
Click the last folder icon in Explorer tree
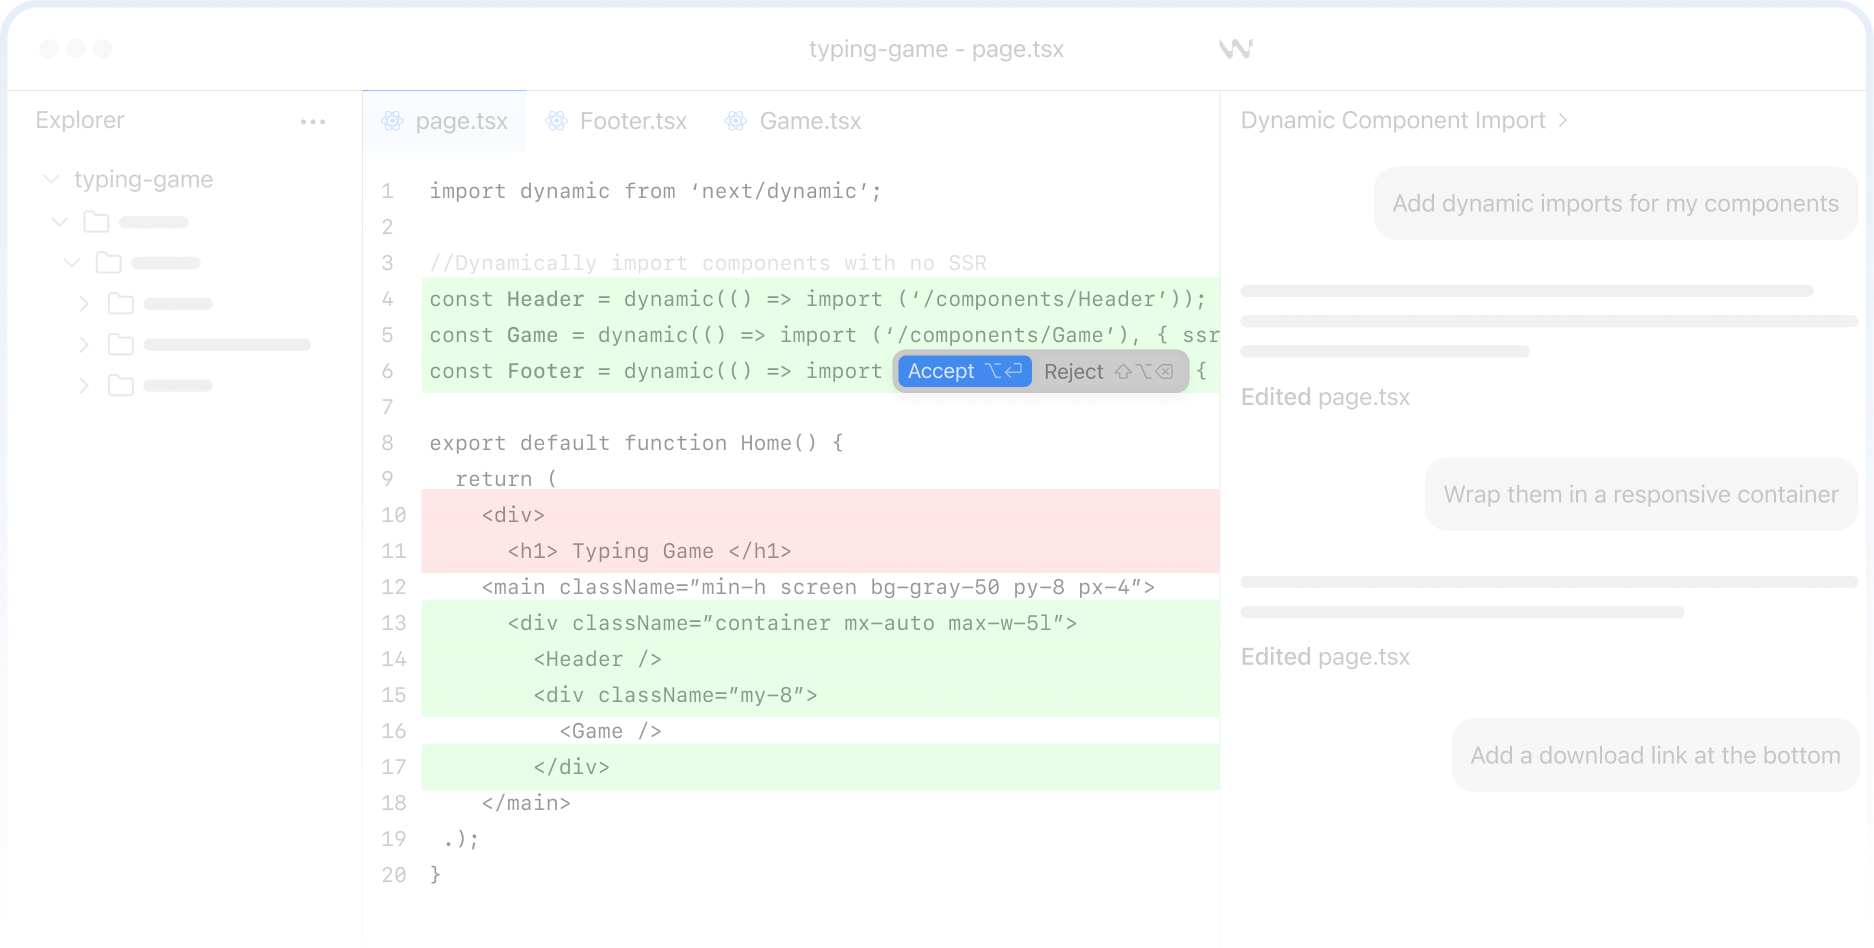tap(121, 386)
